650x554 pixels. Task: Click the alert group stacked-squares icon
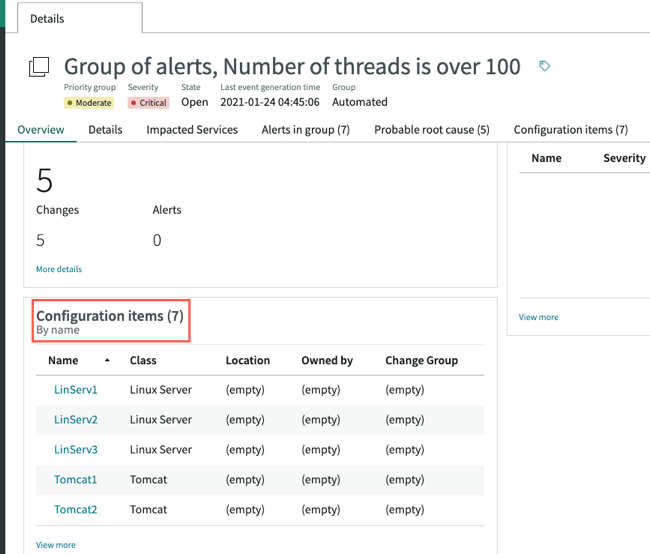tap(39, 67)
